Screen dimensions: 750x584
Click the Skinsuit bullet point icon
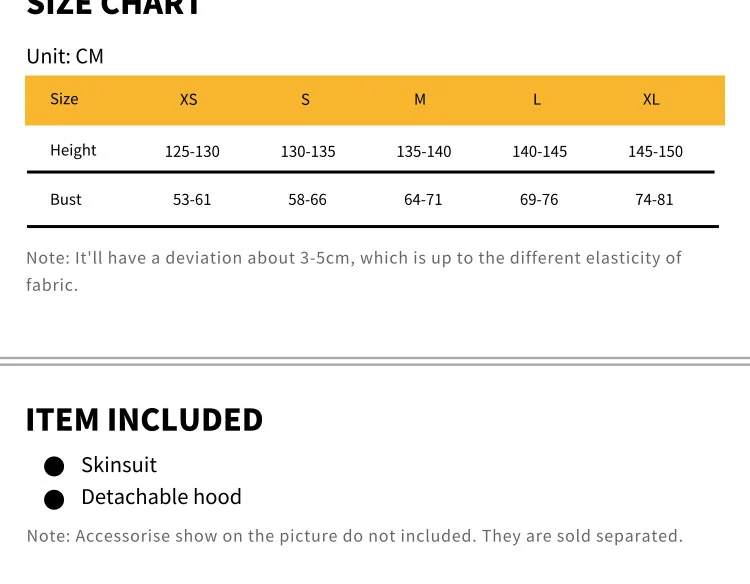tap(54, 466)
